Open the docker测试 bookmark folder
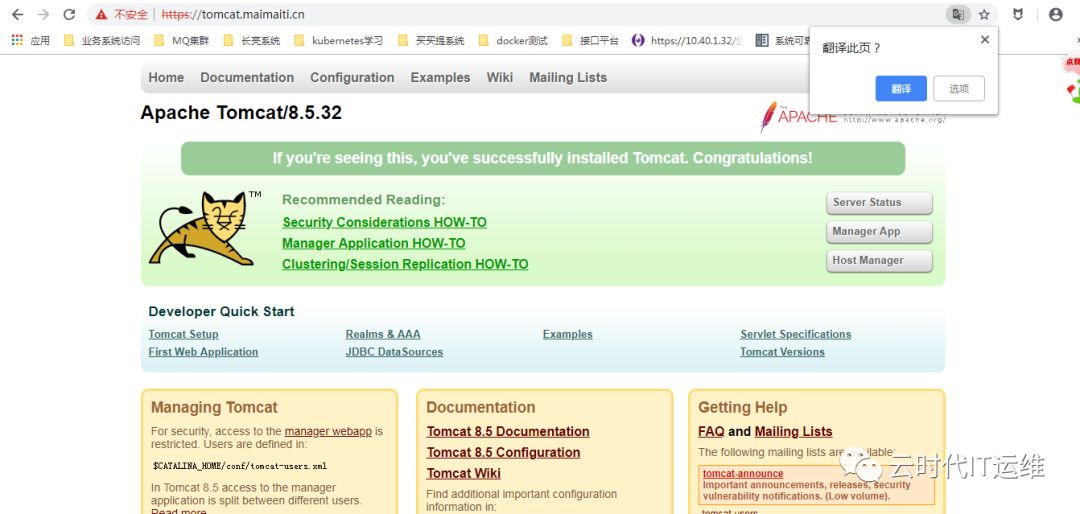1080x514 pixels. pyautogui.click(x=513, y=41)
